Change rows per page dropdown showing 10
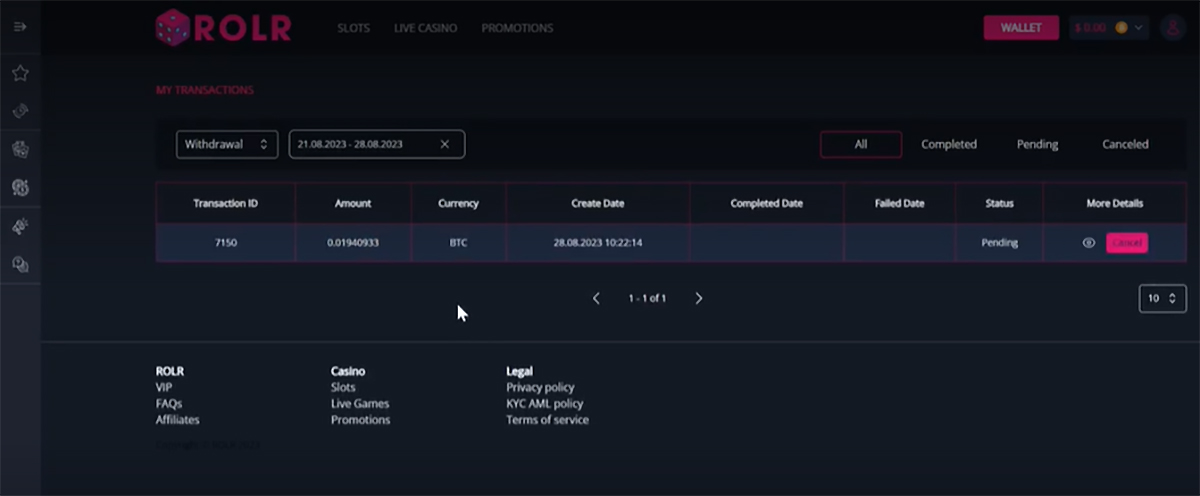 click(x=1162, y=298)
